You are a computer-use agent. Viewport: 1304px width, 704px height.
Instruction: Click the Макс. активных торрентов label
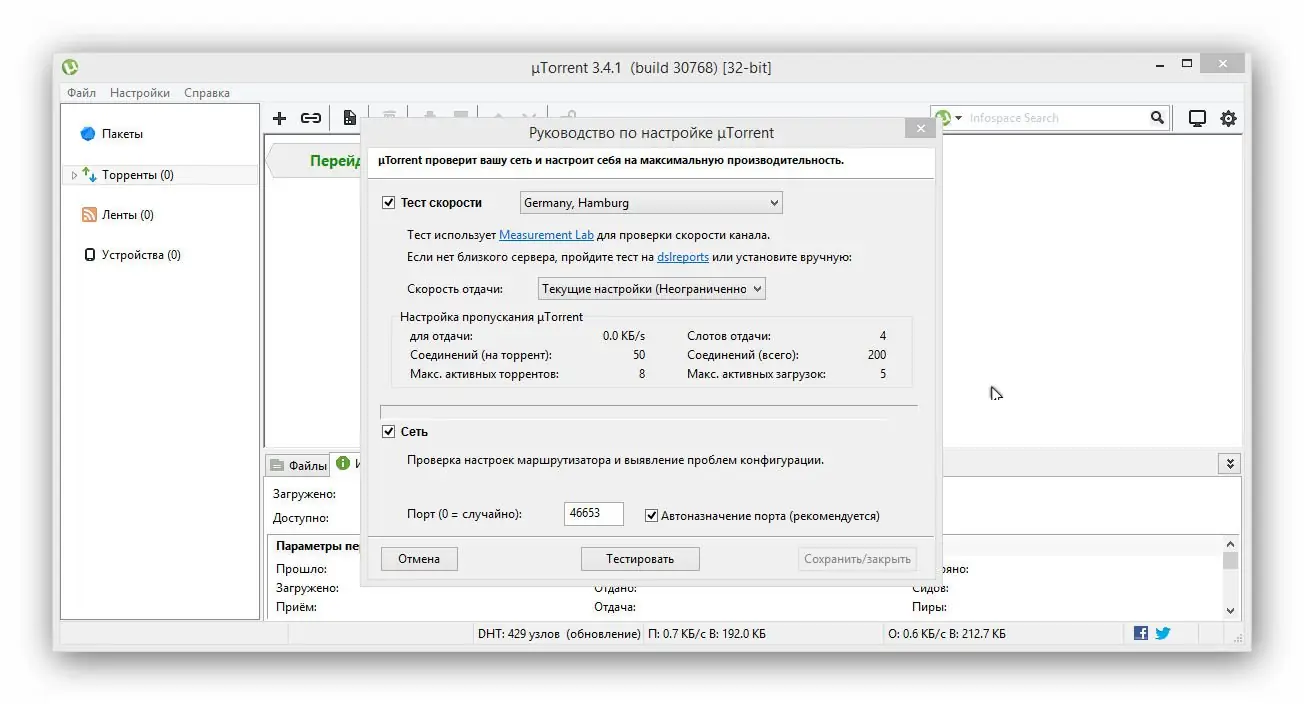coord(484,374)
